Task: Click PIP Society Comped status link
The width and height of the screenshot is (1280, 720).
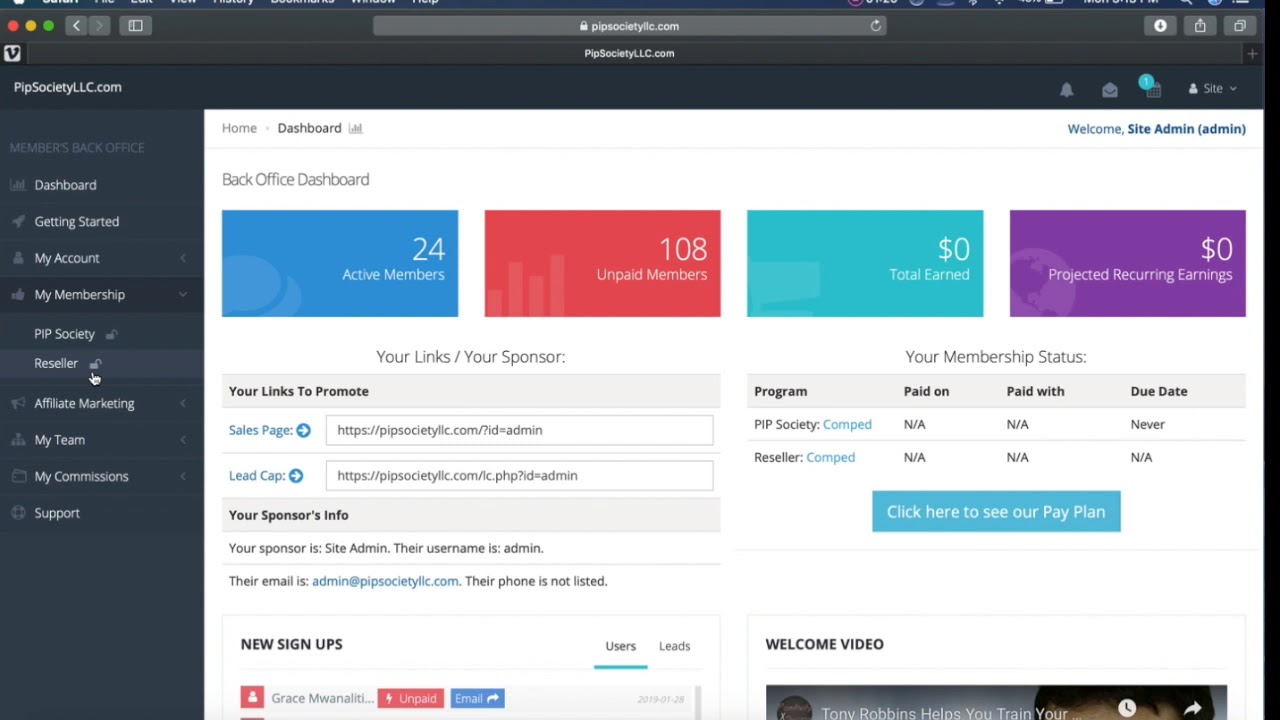Action: [847, 424]
